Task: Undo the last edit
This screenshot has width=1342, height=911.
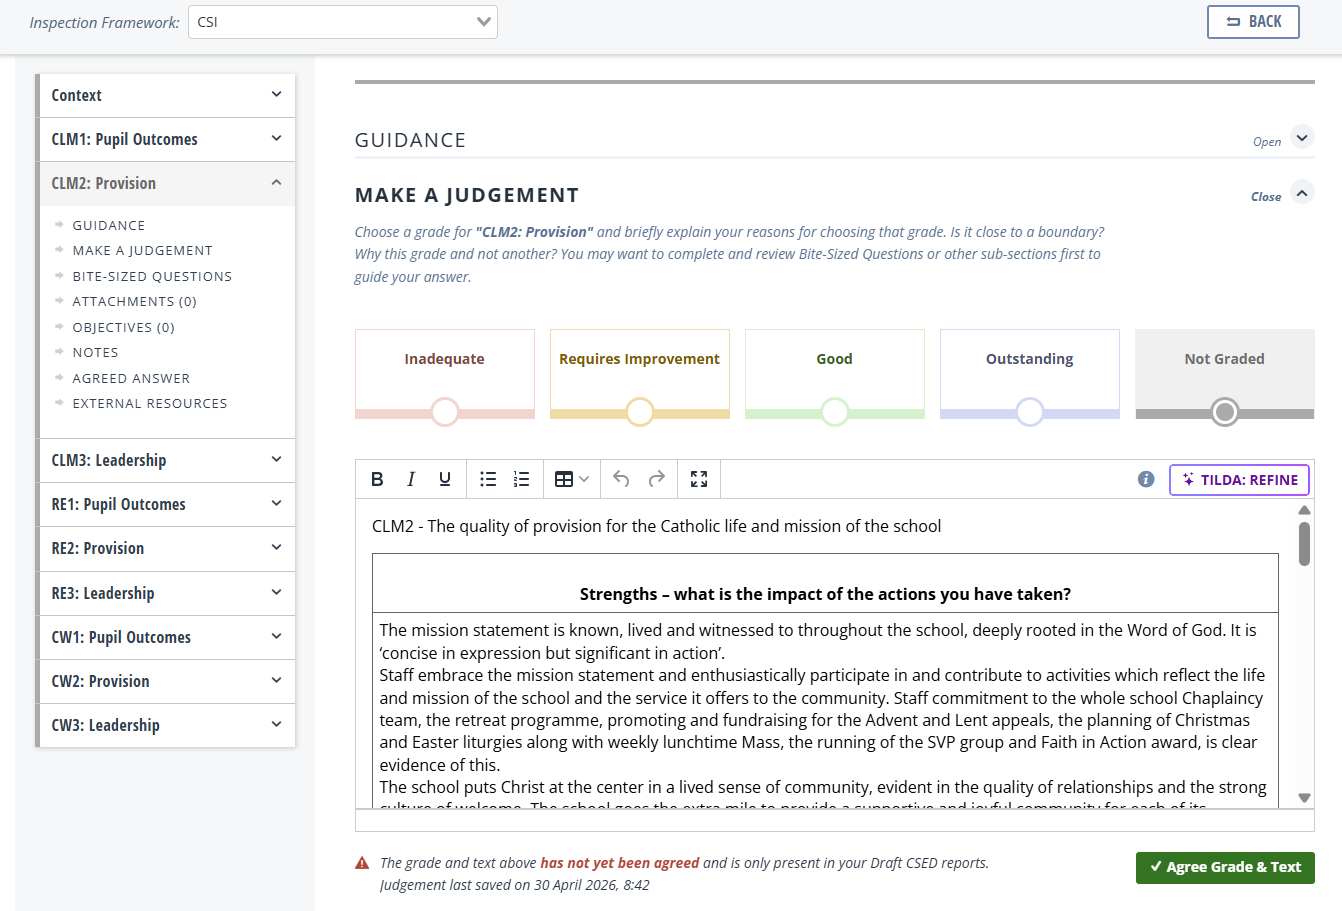Action: (621, 479)
